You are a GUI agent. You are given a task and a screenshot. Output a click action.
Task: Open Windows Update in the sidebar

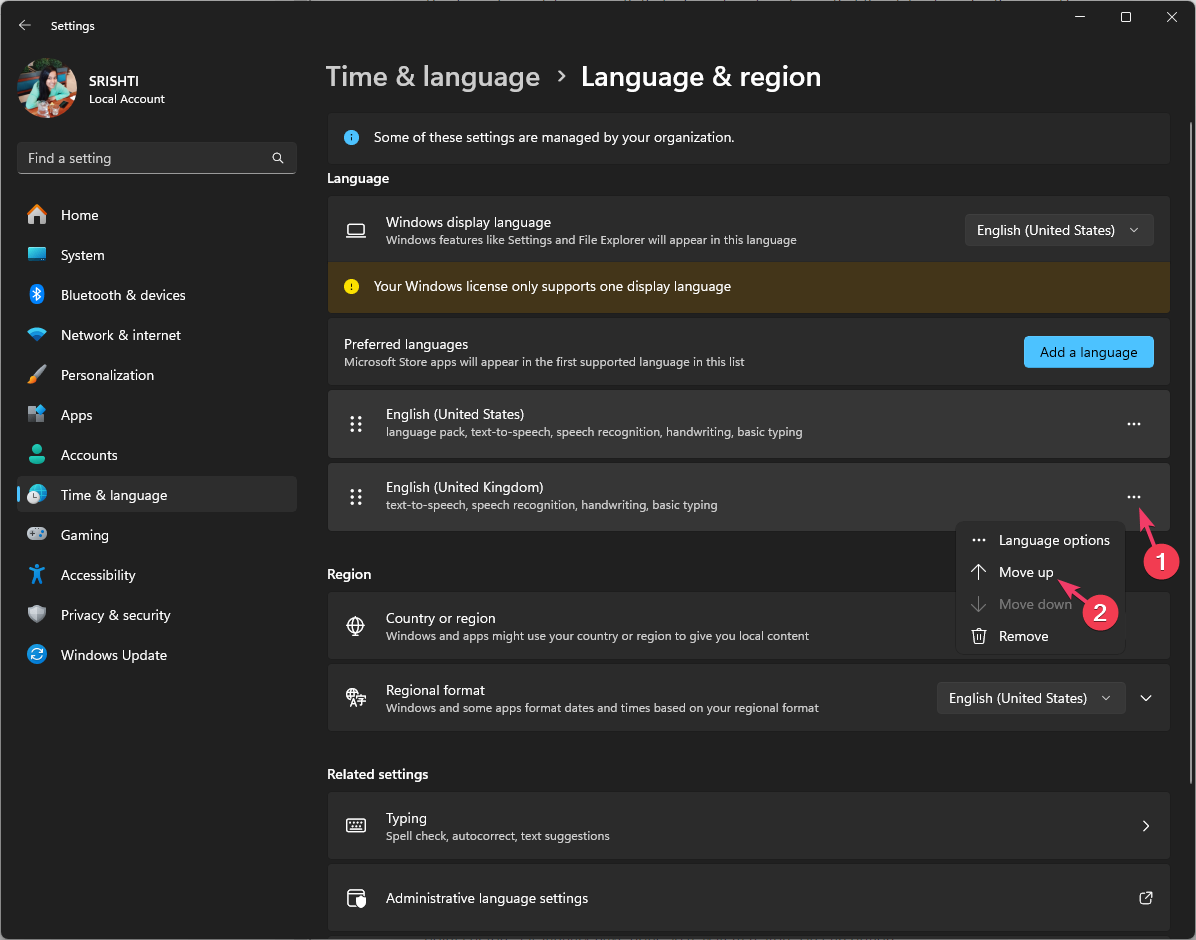[x=113, y=655]
